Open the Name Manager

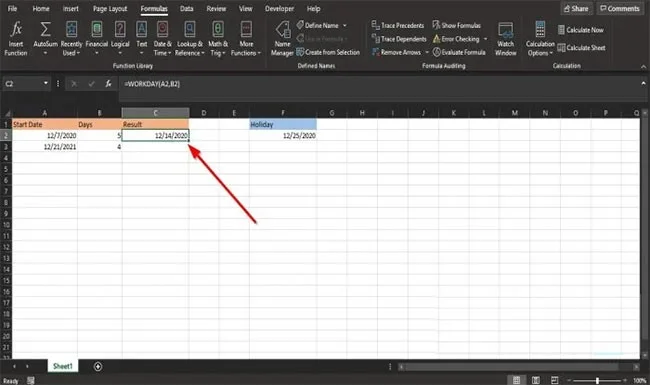[x=282, y=39]
